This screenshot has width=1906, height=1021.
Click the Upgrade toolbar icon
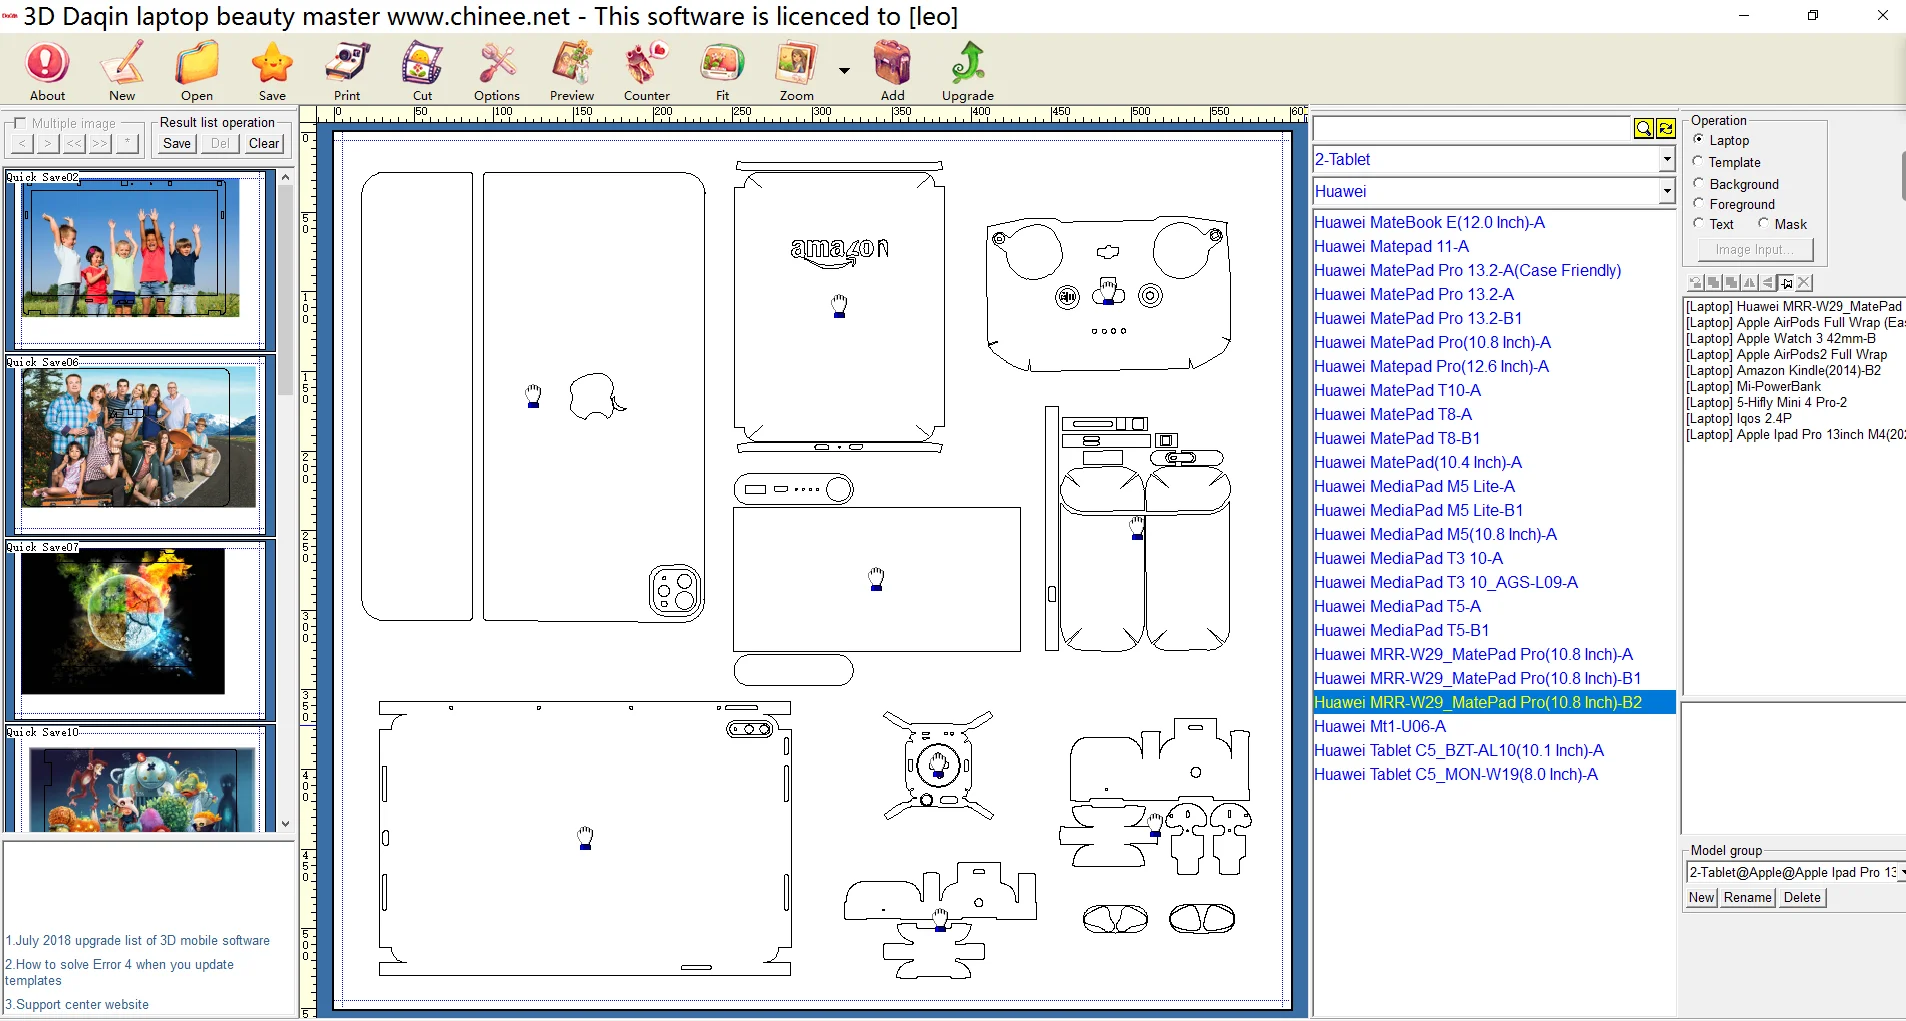coord(967,64)
